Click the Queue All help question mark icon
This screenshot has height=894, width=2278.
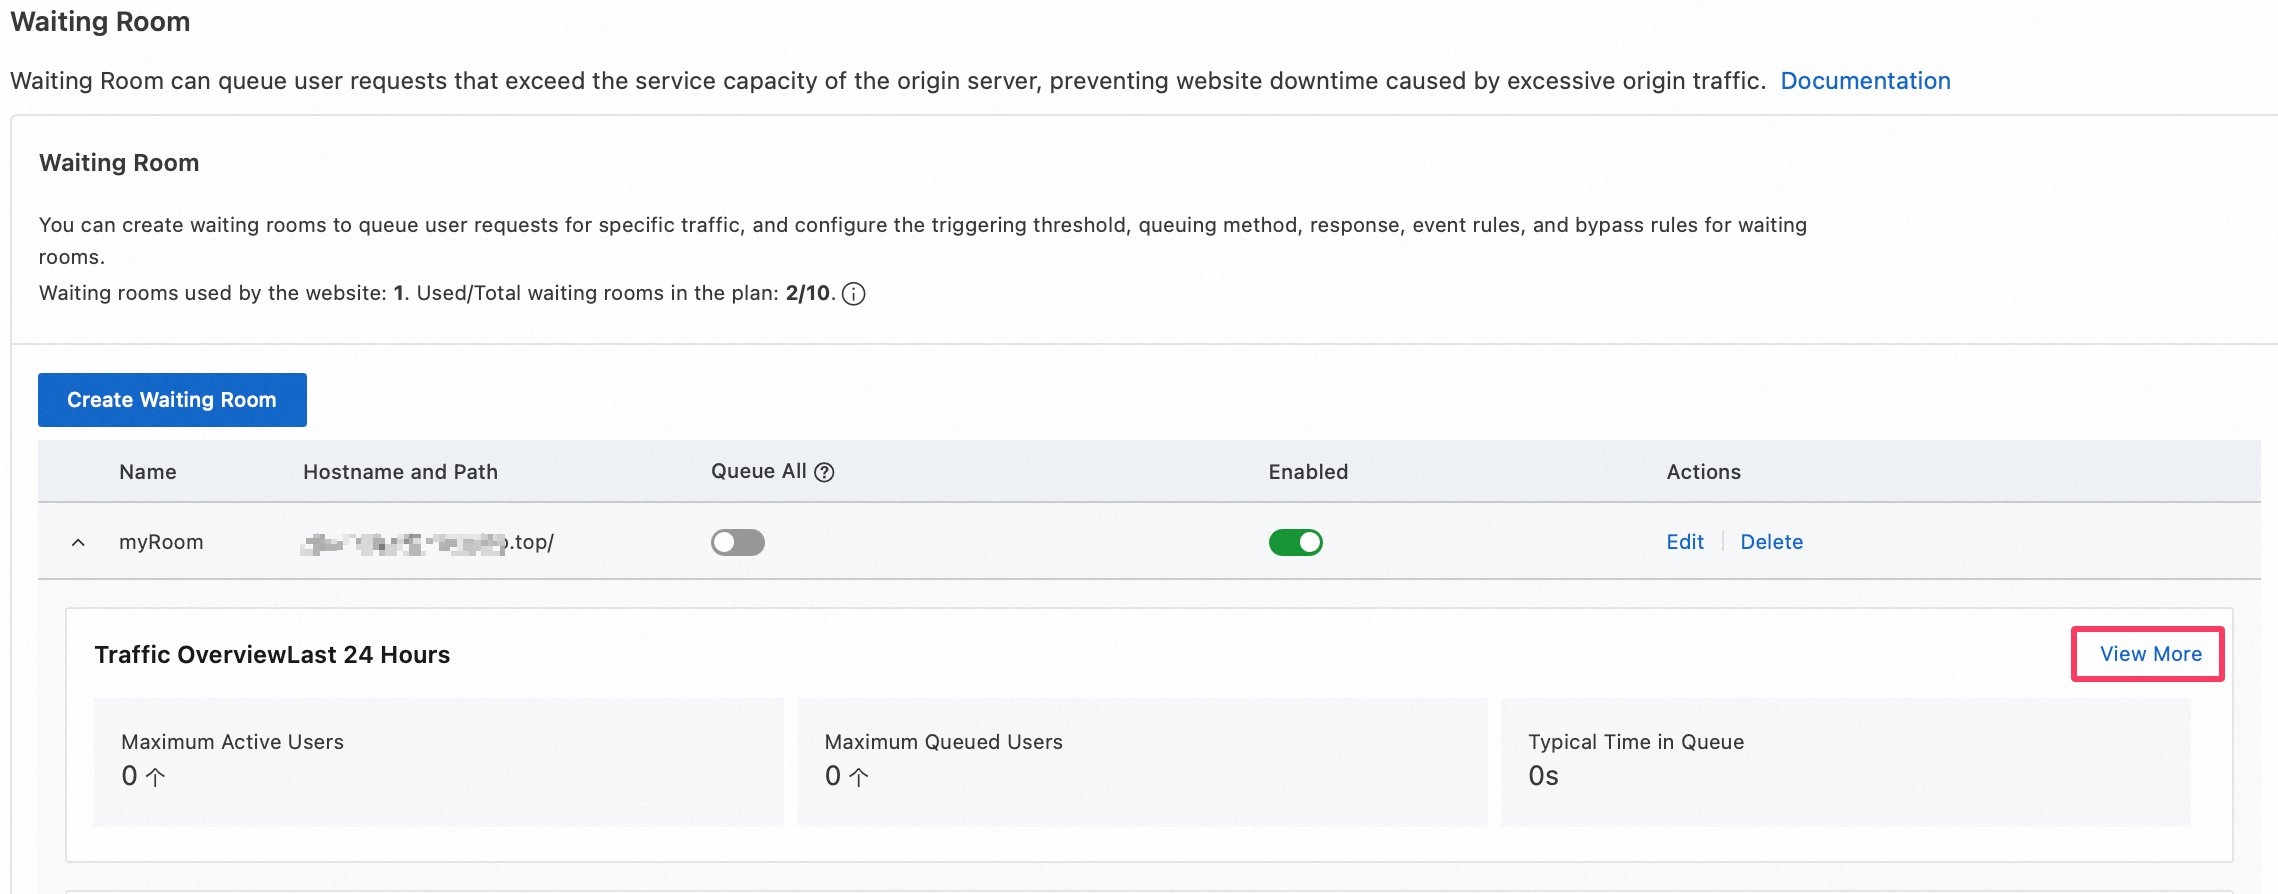tap(824, 472)
